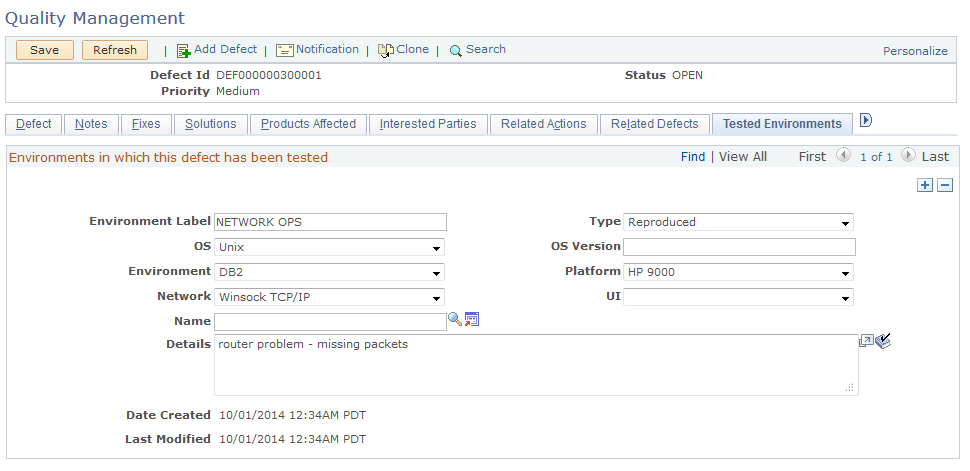Open Details in popup window icon
Viewport: 970px width, 471px height.
coord(866,341)
